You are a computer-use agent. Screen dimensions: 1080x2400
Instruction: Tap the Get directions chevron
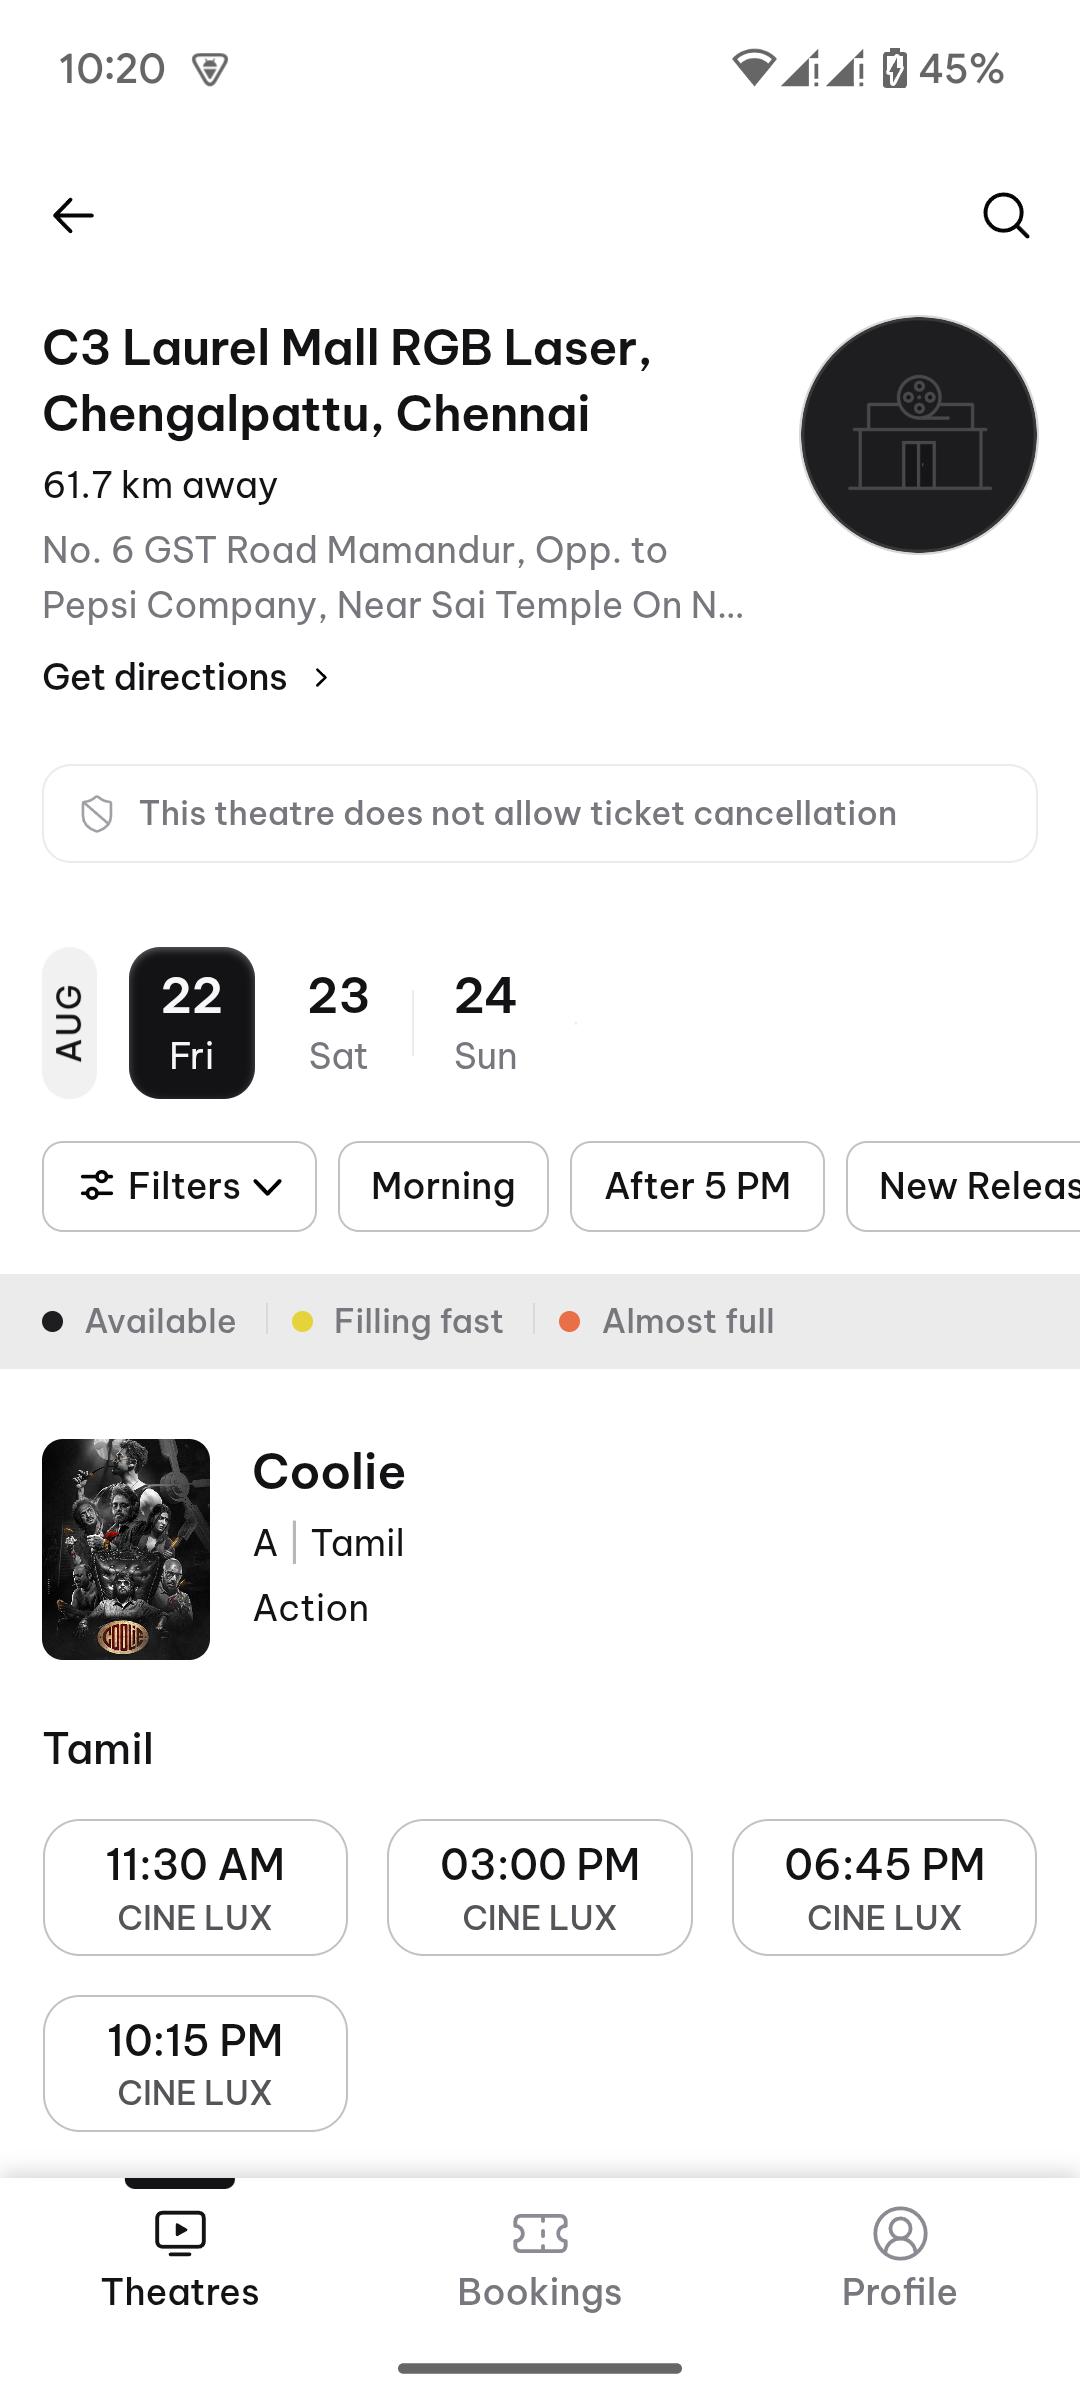pyautogui.click(x=321, y=678)
